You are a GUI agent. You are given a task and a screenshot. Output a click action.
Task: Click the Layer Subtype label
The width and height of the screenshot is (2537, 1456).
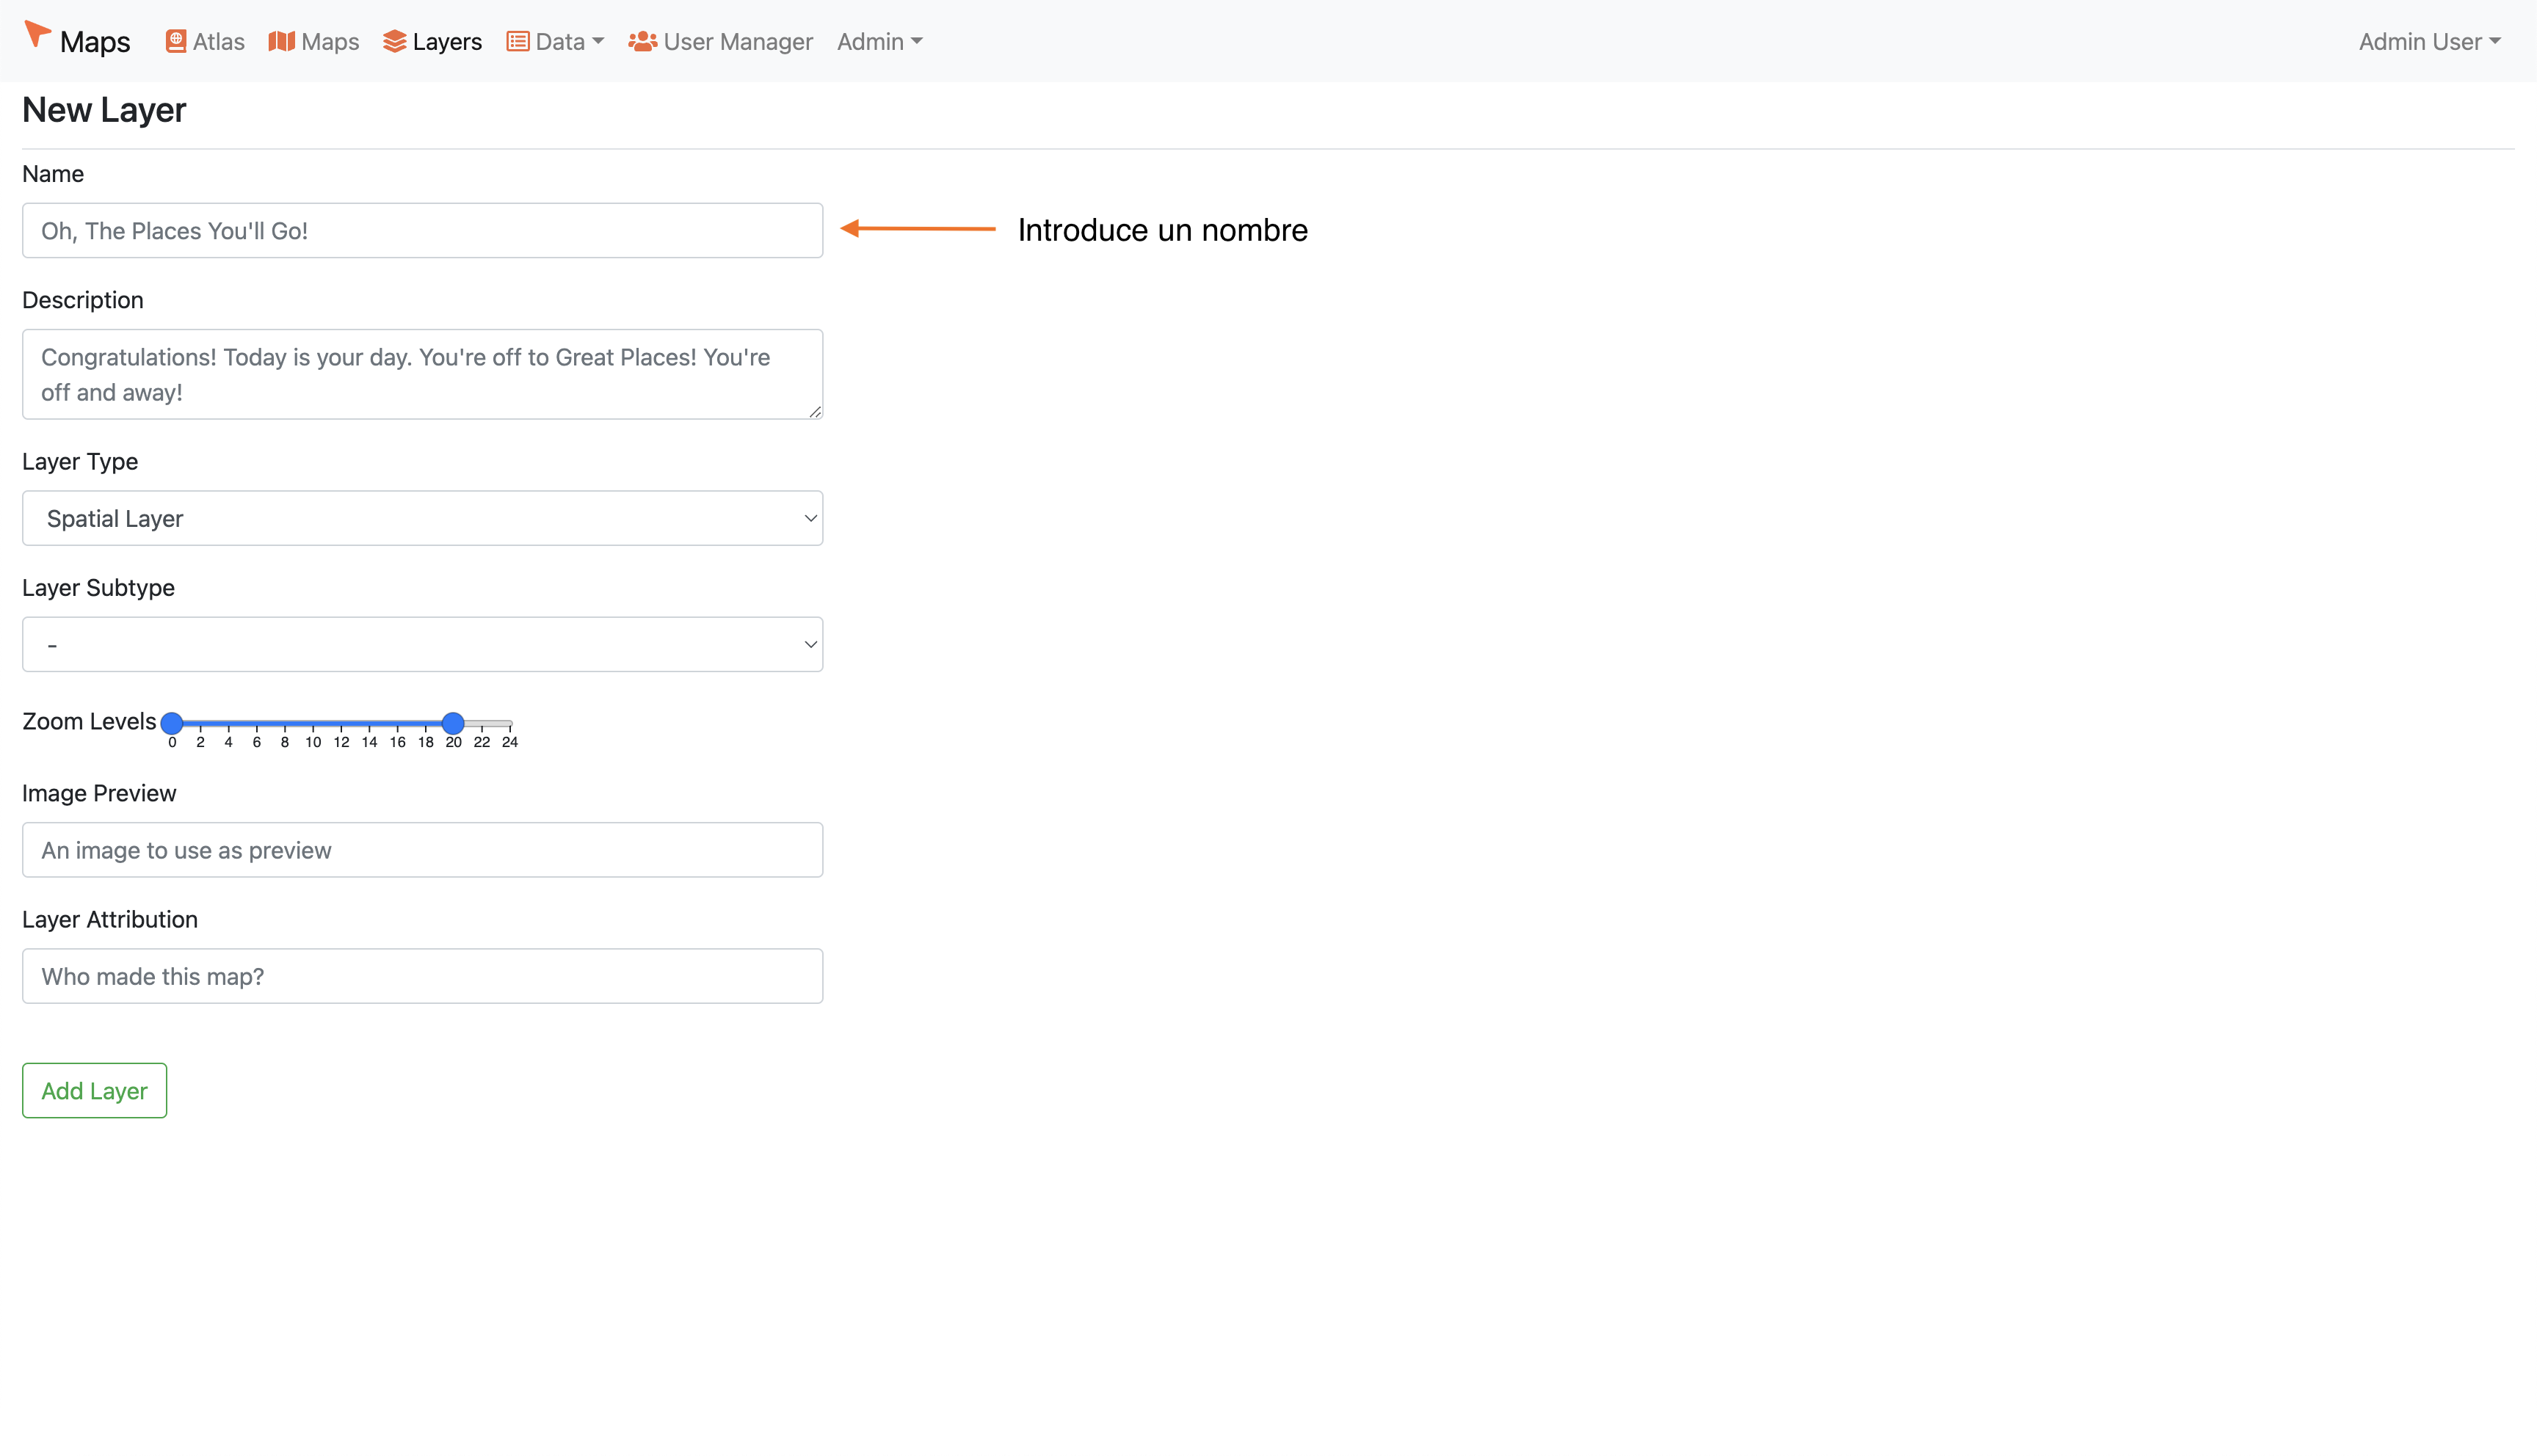[98, 587]
